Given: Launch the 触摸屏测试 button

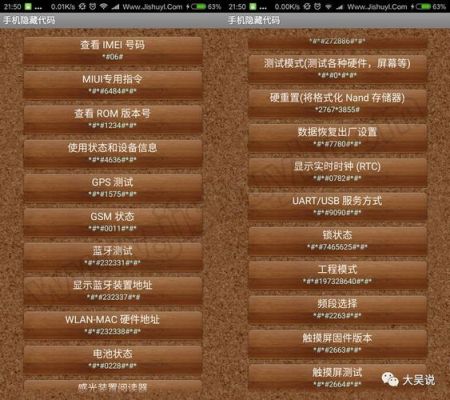Looking at the screenshot, I should coord(337,377).
